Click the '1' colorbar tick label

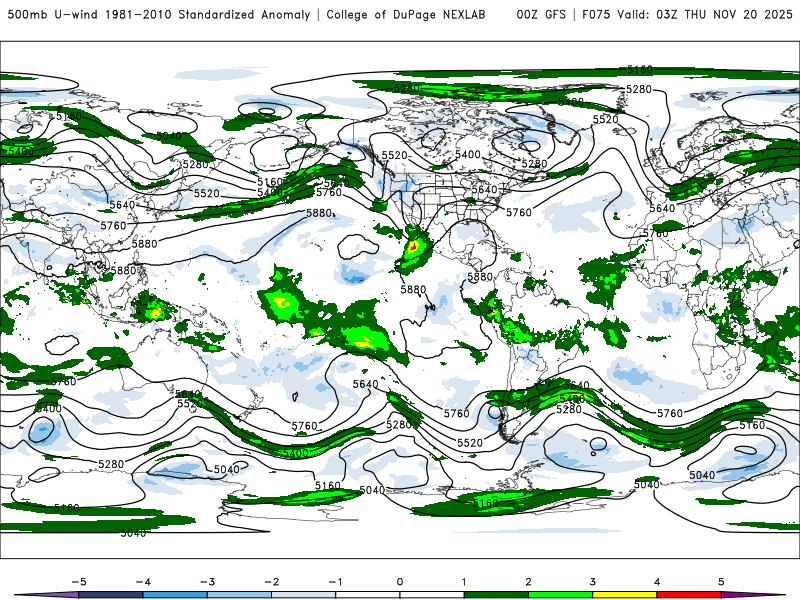click(x=464, y=582)
